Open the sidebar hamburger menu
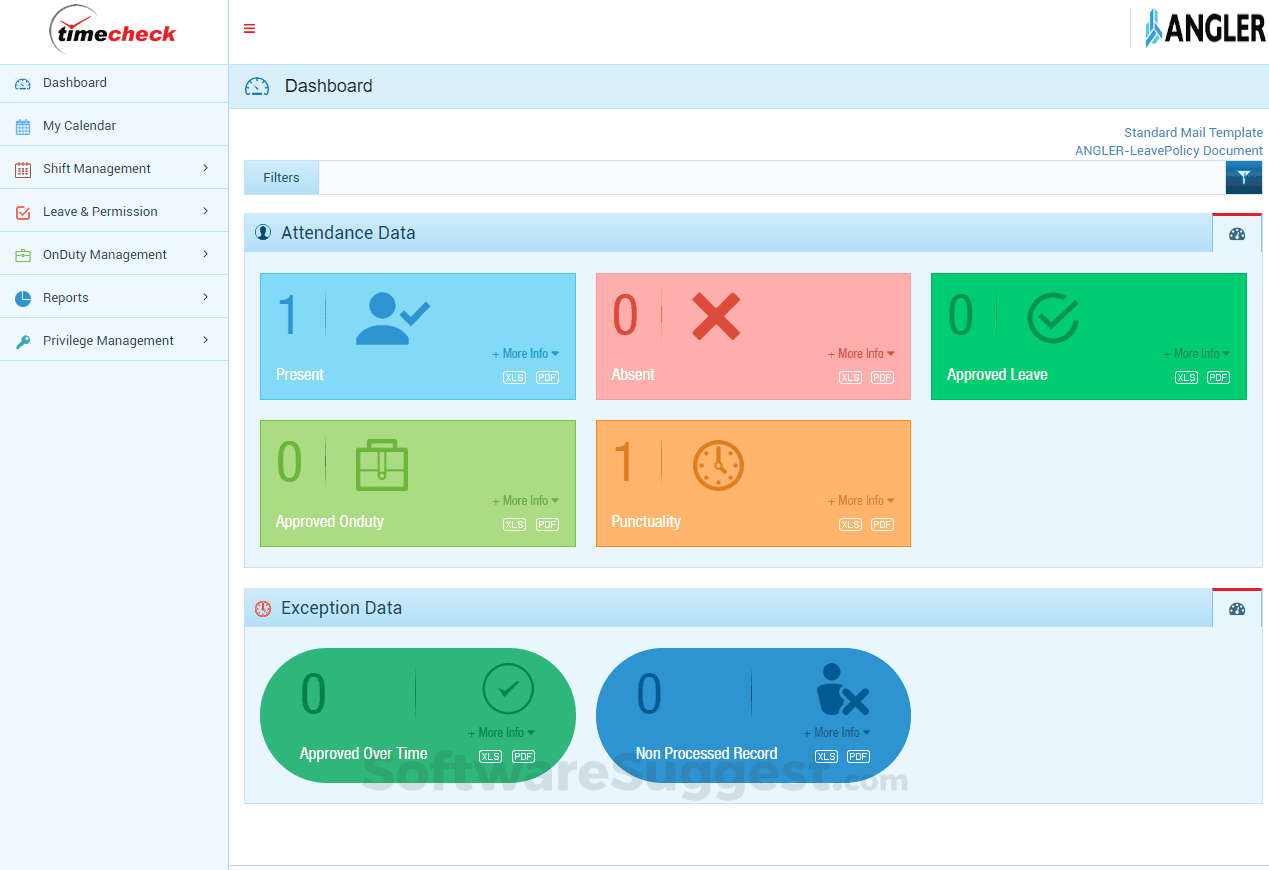This screenshot has width=1269, height=870. pos(249,29)
